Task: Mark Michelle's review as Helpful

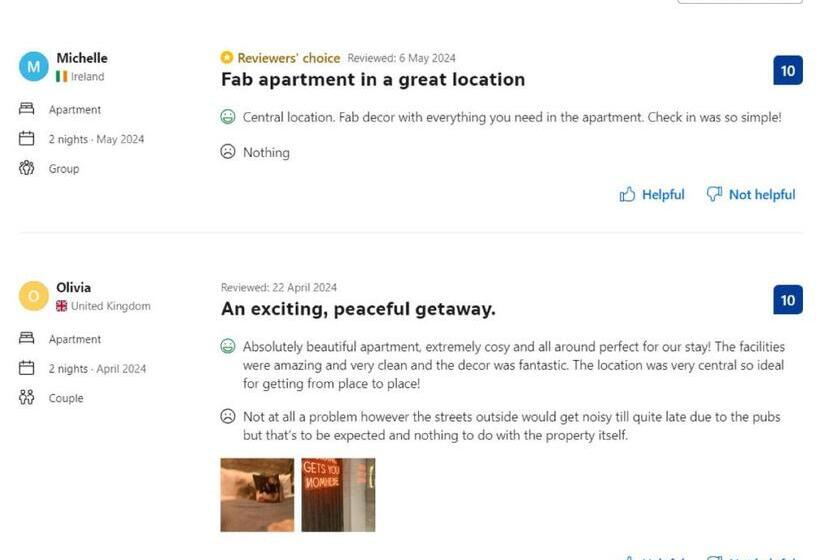Action: pyautogui.click(x=662, y=195)
